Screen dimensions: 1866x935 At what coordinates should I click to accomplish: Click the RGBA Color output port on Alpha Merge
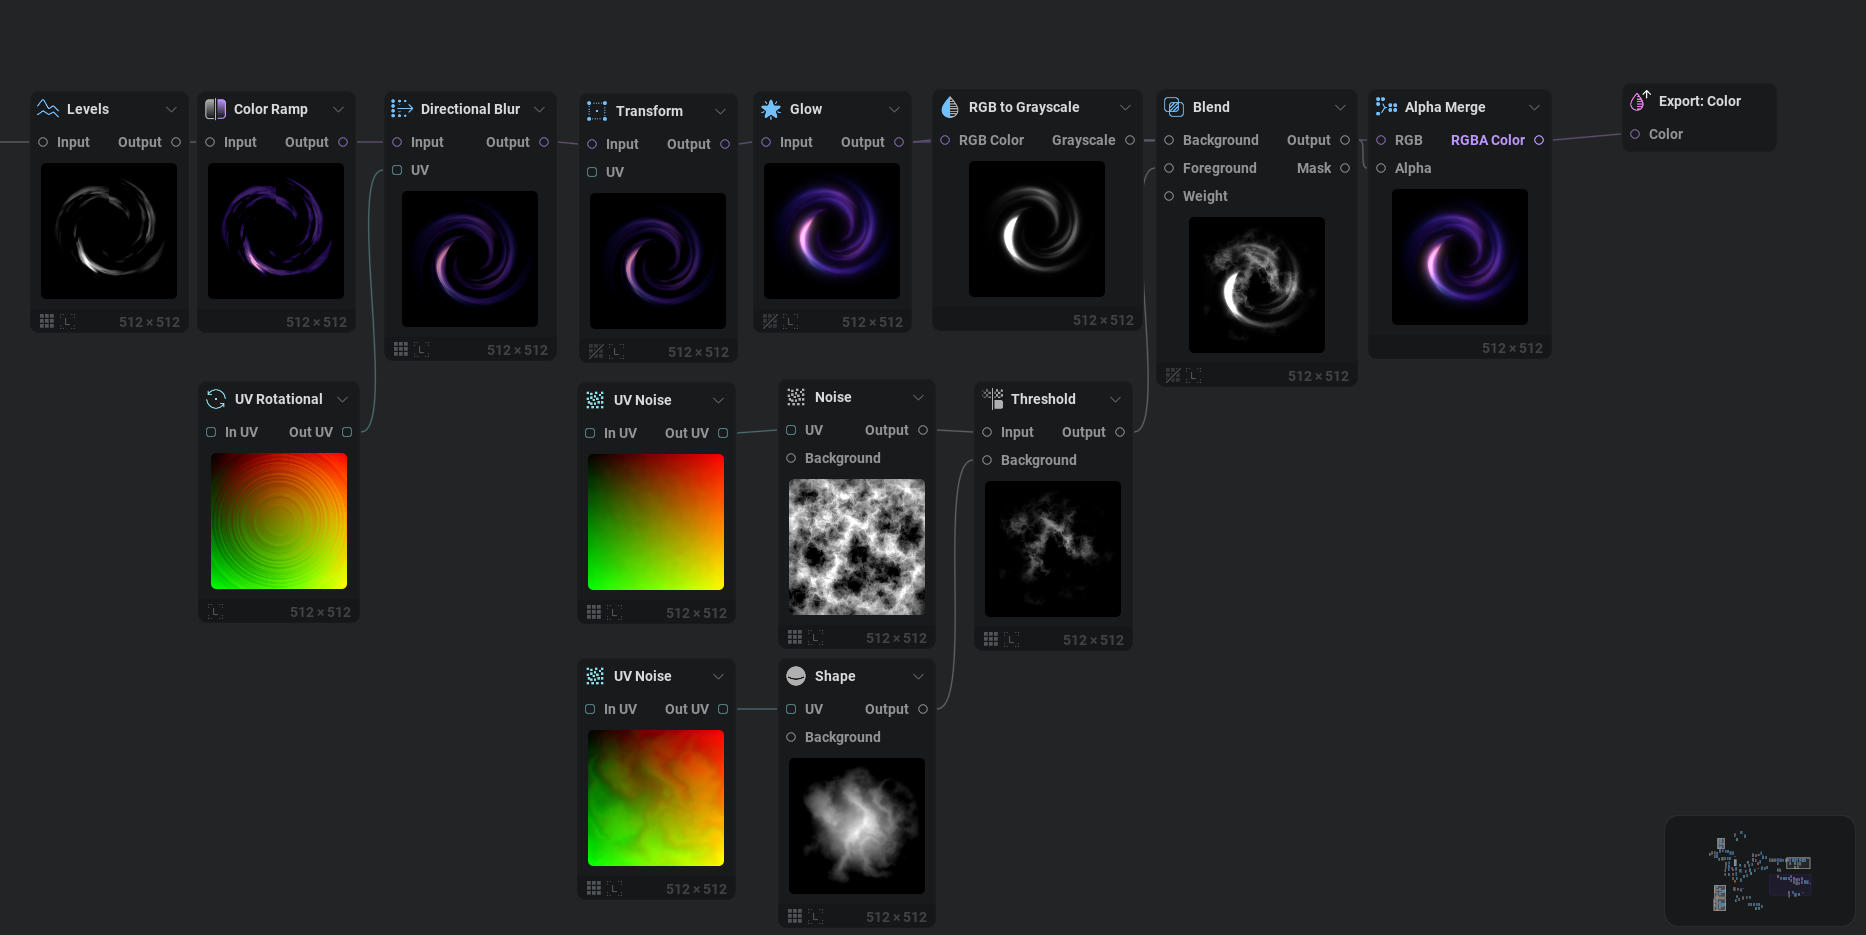pyautogui.click(x=1538, y=140)
